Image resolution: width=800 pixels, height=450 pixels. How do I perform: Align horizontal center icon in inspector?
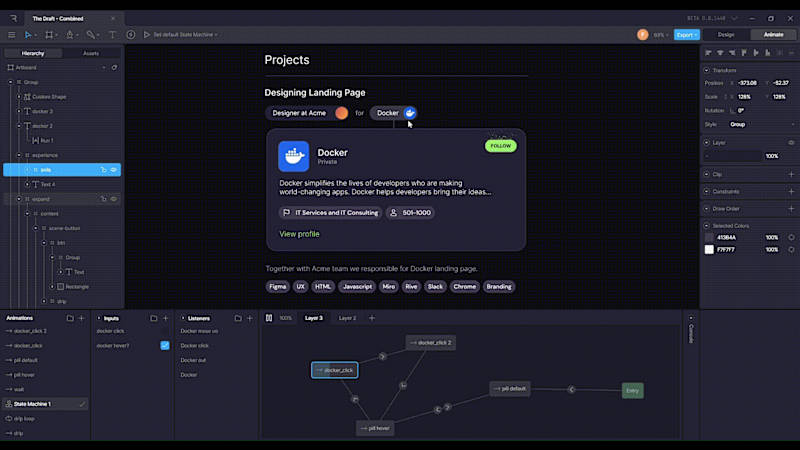[x=720, y=53]
